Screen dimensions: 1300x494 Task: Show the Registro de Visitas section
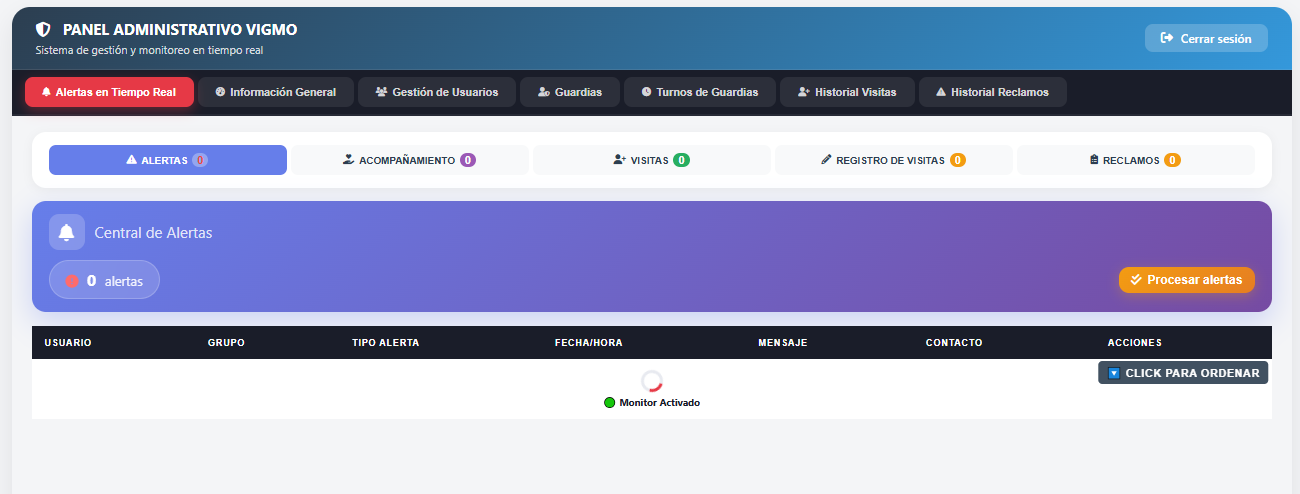[x=894, y=160]
